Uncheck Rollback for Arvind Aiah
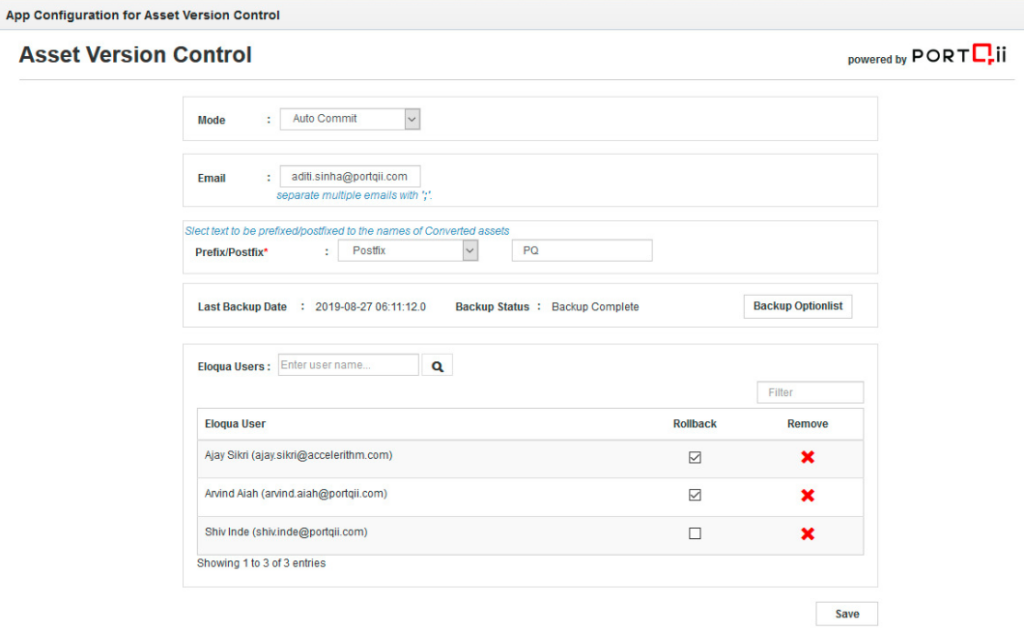Screen dimensions: 1024x631 [695, 495]
